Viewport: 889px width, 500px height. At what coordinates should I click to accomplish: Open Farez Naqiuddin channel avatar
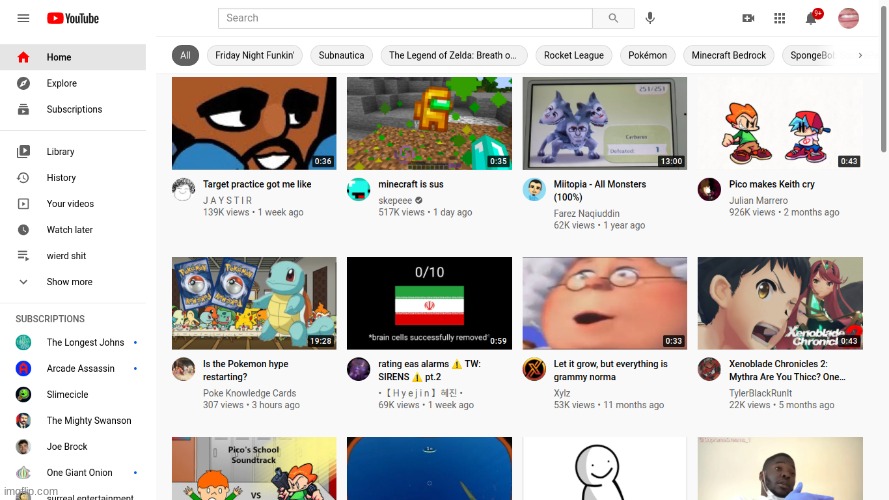click(534, 189)
